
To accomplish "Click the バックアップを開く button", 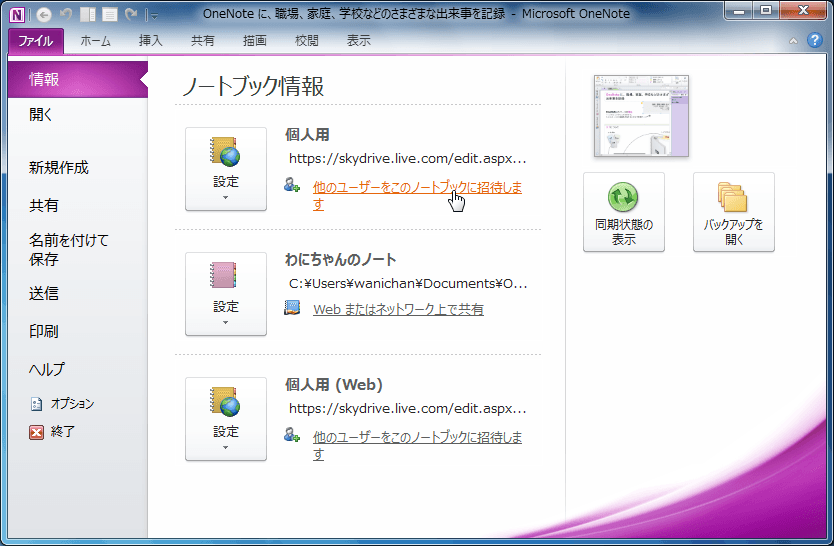I will pos(733,212).
